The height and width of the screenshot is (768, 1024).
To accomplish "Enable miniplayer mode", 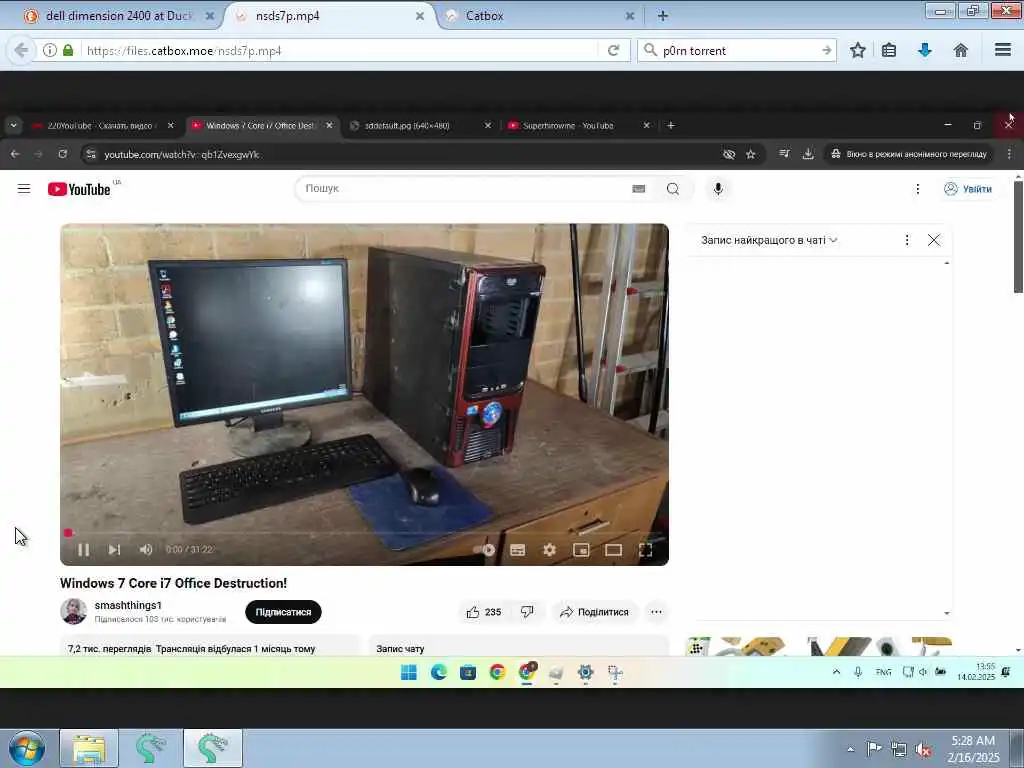I will point(581,550).
